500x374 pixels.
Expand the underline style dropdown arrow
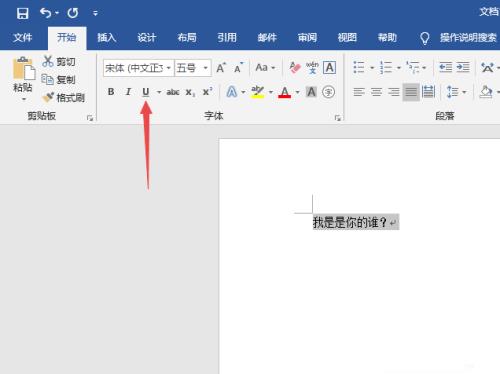pyautogui.click(x=159, y=92)
